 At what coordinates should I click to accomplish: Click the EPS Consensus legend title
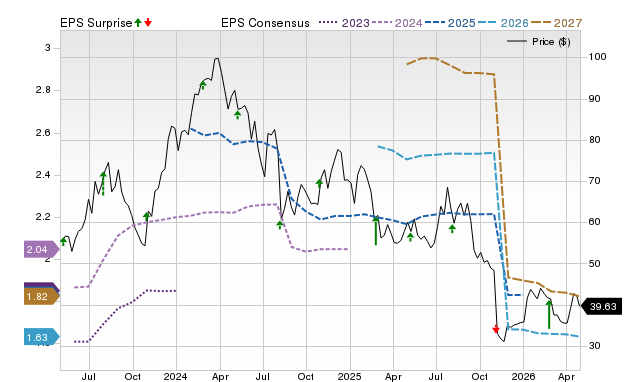tap(265, 23)
